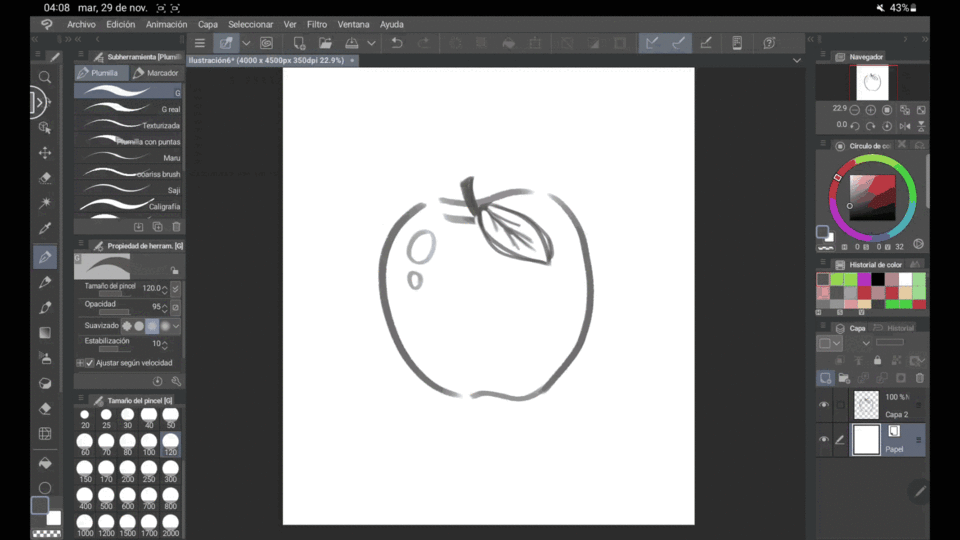Click the color wheel hue ring
This screenshot has height=540, width=960.
pyautogui.click(x=872, y=160)
